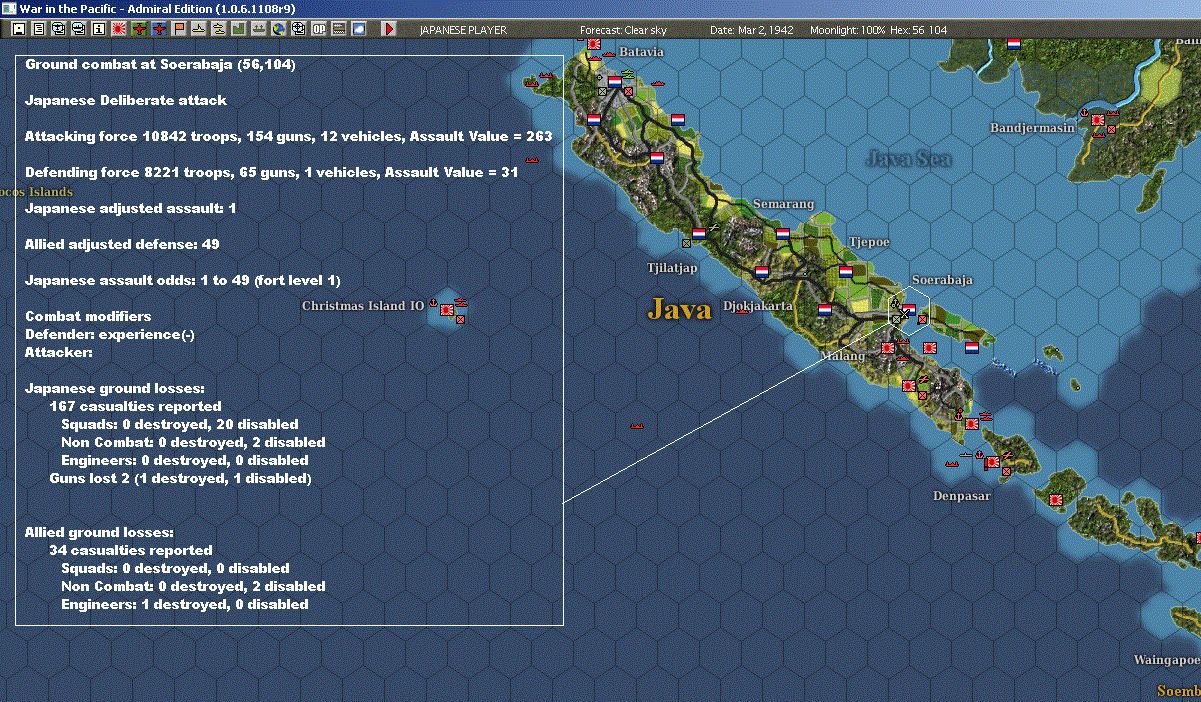Click the orange flag toolbar icon
The image size is (1201, 702).
tap(179, 29)
